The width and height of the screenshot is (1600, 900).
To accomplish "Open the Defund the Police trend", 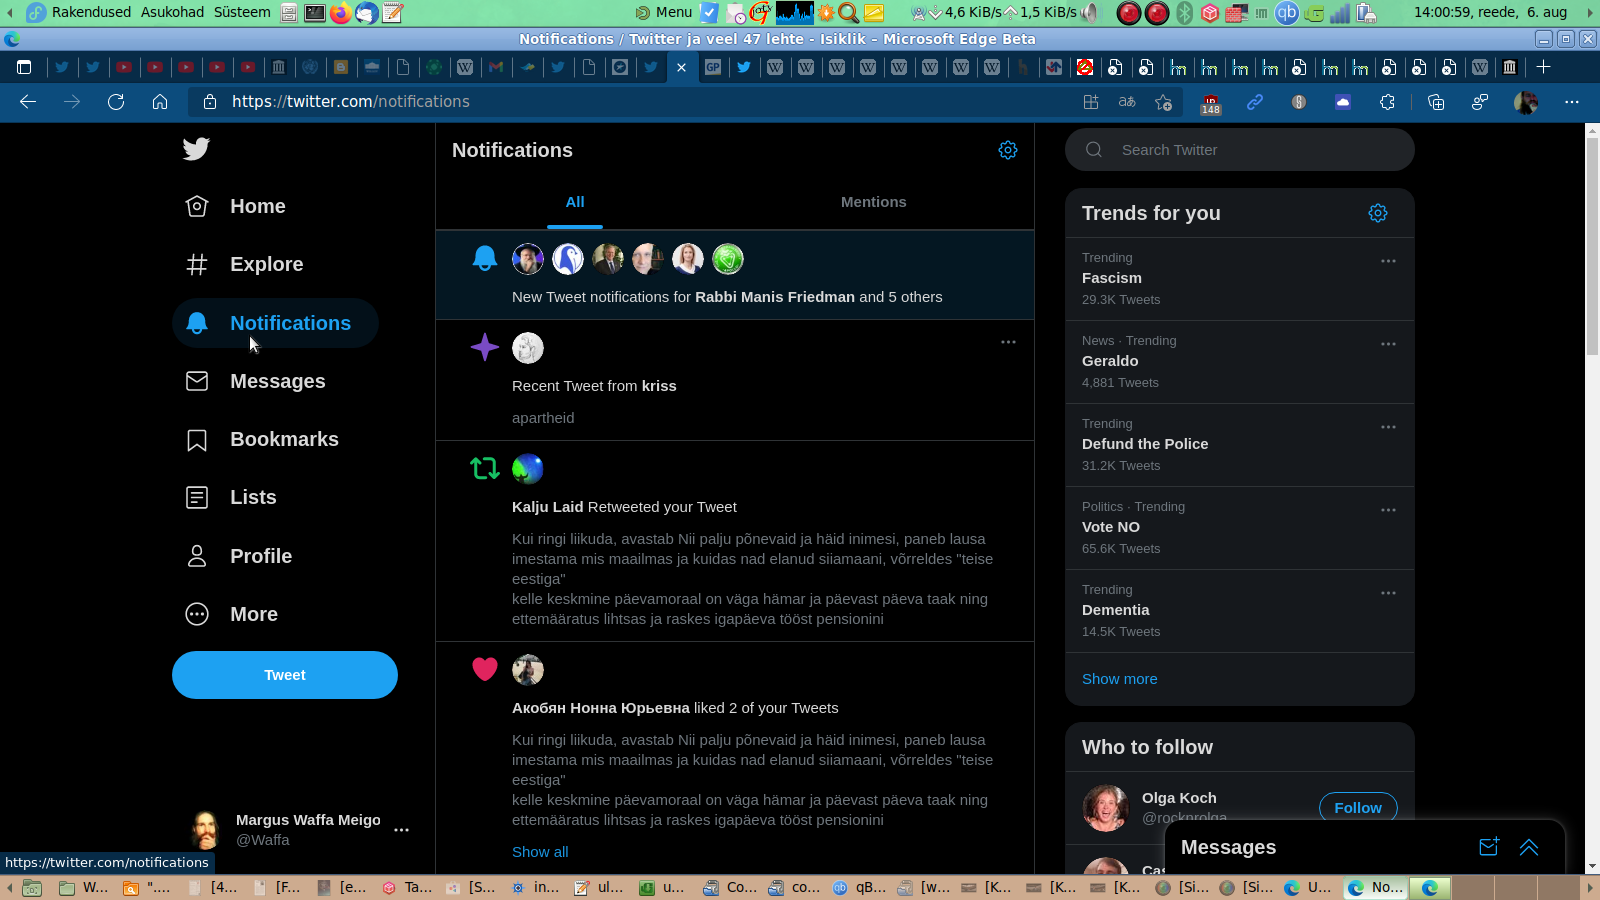I will tap(1240, 445).
